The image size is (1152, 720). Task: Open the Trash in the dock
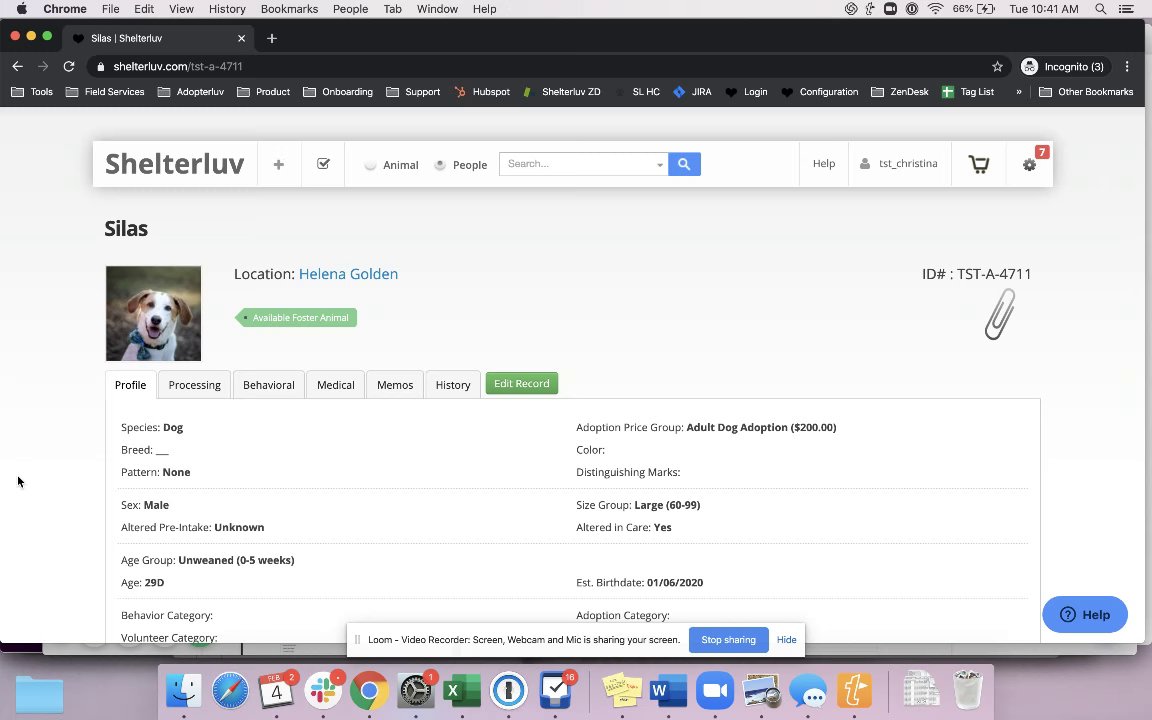(968, 689)
